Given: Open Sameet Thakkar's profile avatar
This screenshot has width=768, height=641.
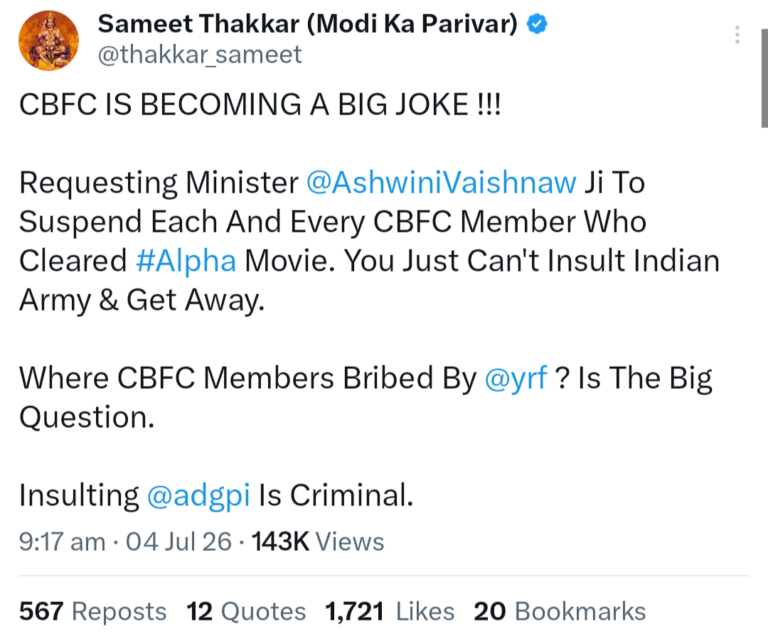Looking at the screenshot, I should tap(48, 41).
